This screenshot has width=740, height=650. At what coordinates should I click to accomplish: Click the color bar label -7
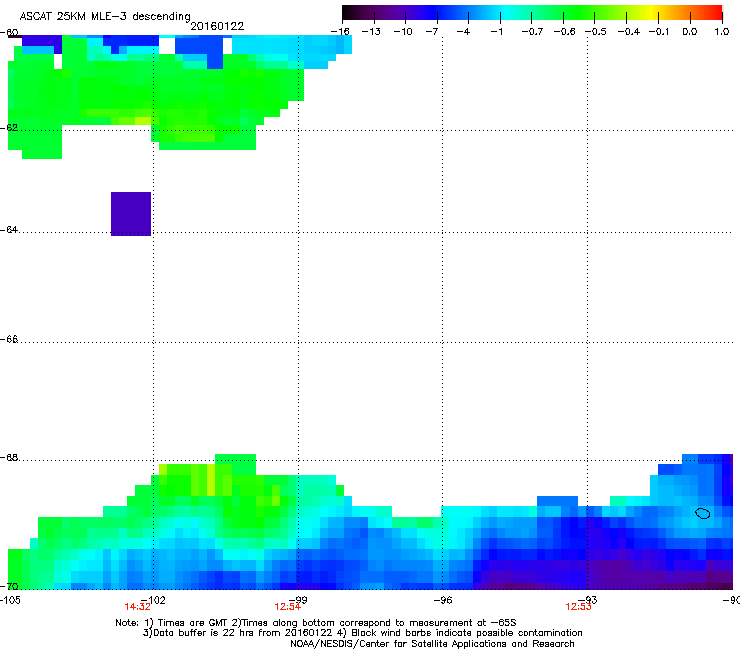(432, 32)
